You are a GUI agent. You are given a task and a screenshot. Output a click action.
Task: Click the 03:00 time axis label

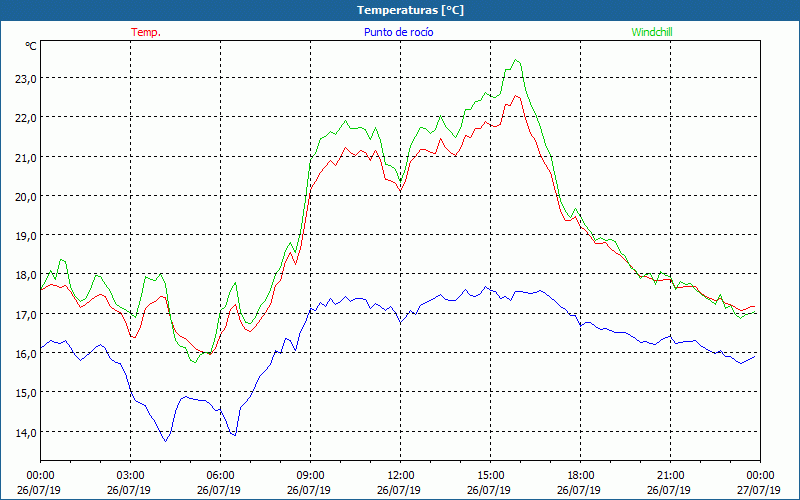131,476
